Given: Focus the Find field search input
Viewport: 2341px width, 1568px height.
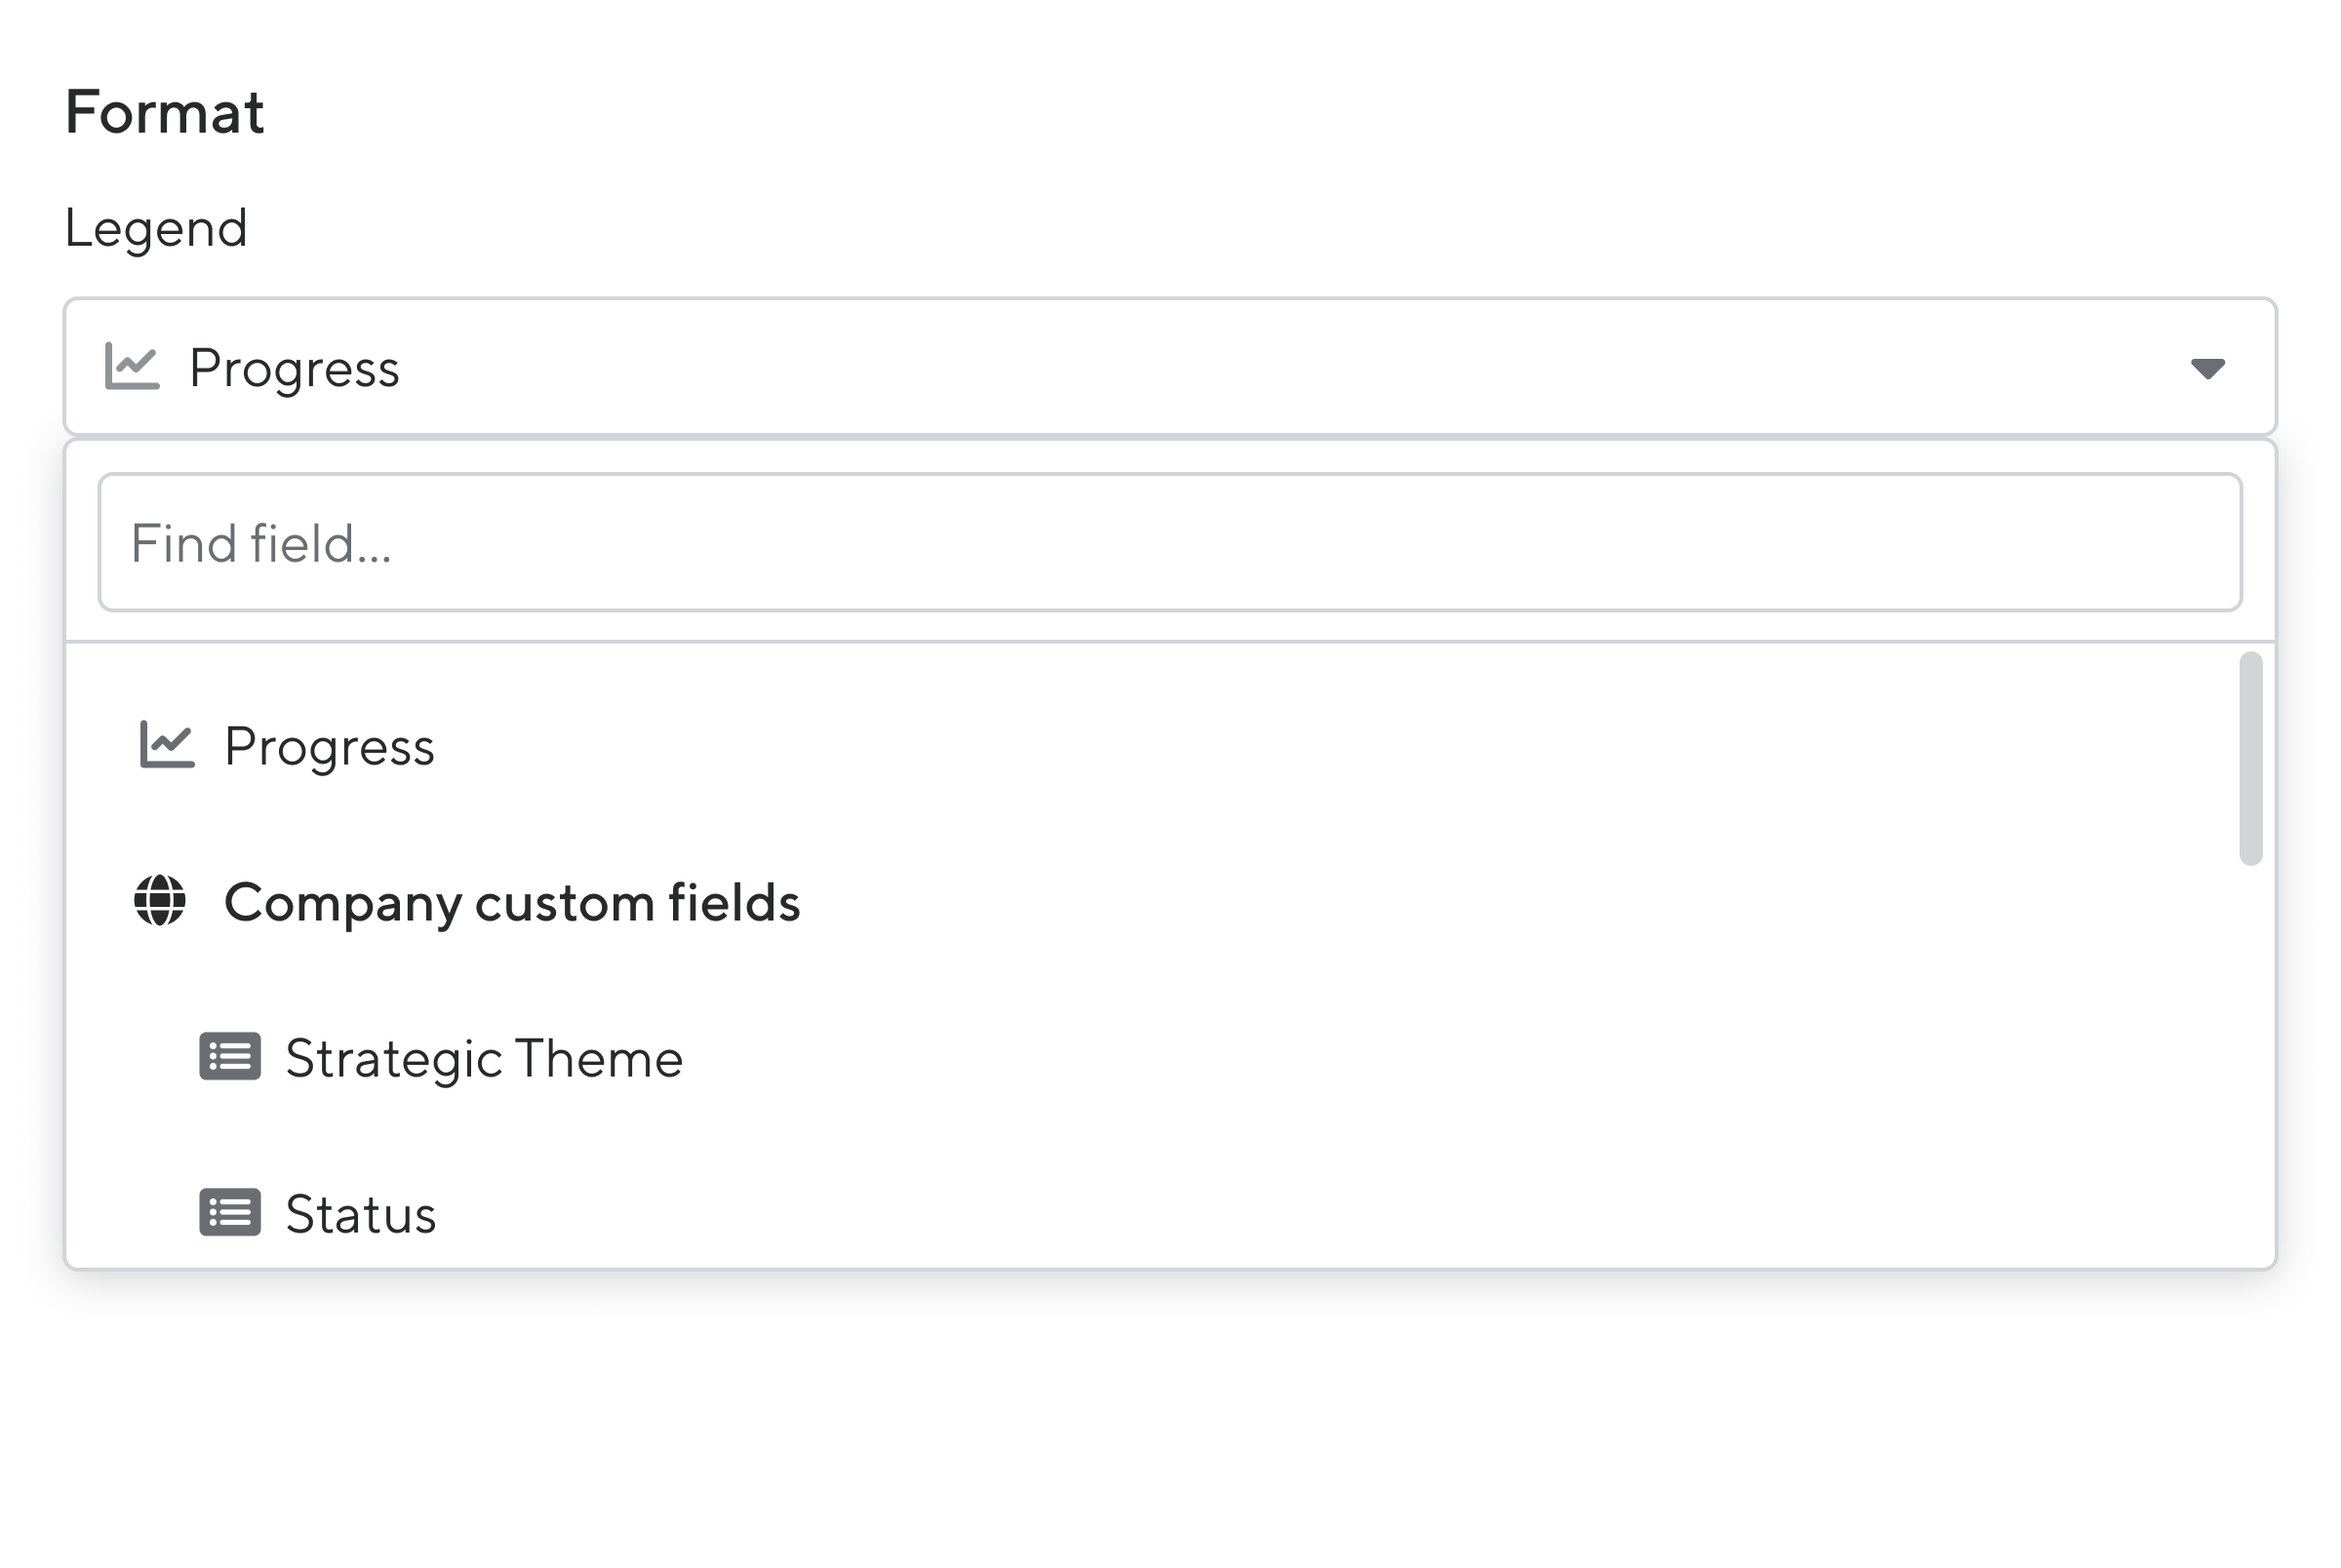Looking at the screenshot, I should [x=1170, y=542].
